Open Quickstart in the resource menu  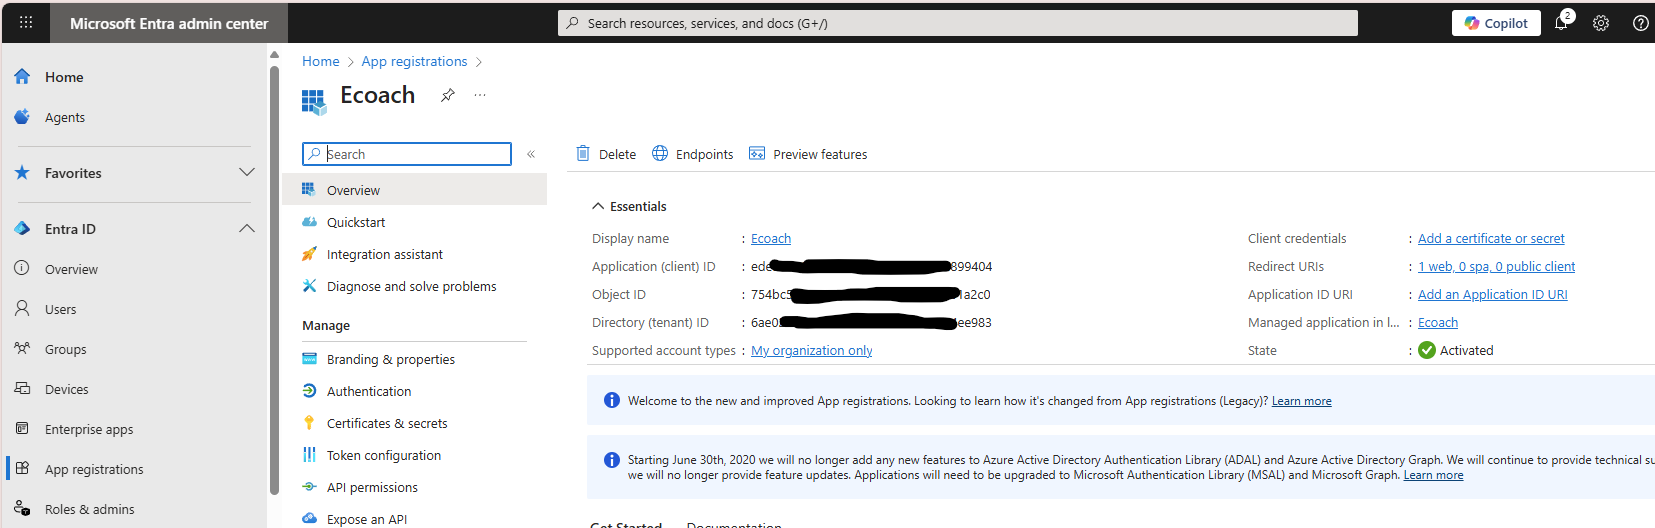click(x=356, y=222)
